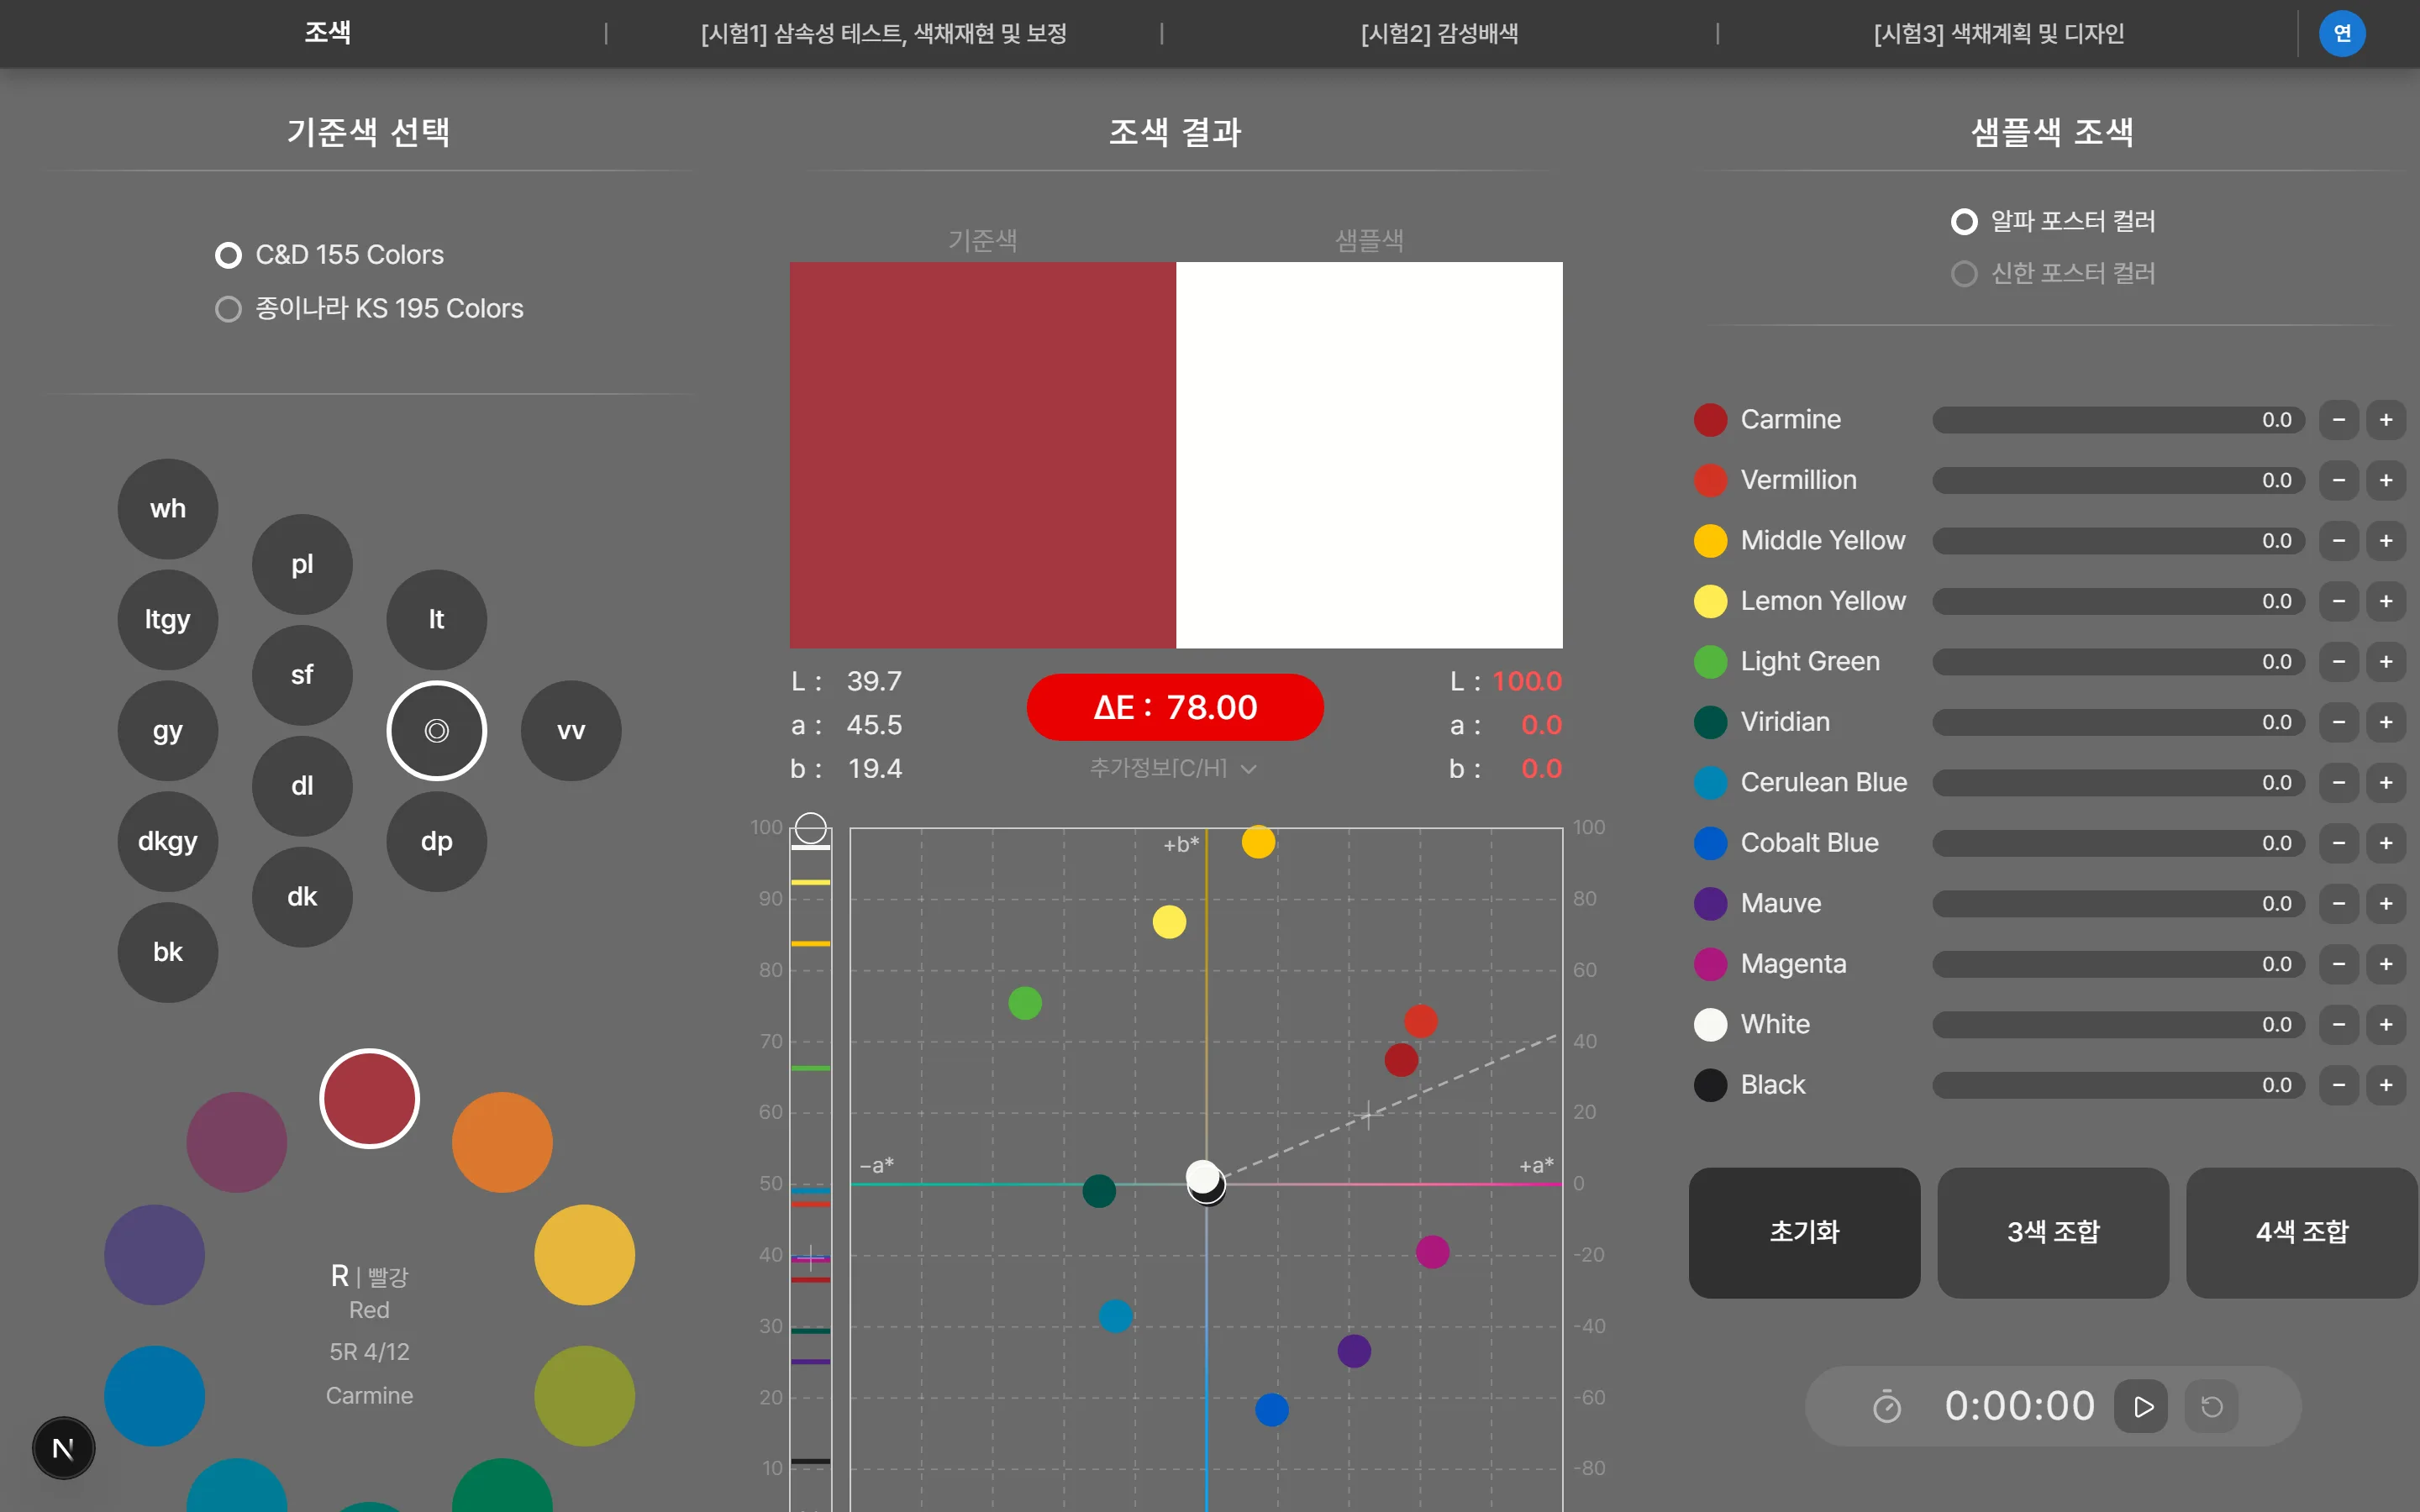Click the green dot on the a*b* chart
The width and height of the screenshot is (2420, 1512).
[x=1025, y=1003]
